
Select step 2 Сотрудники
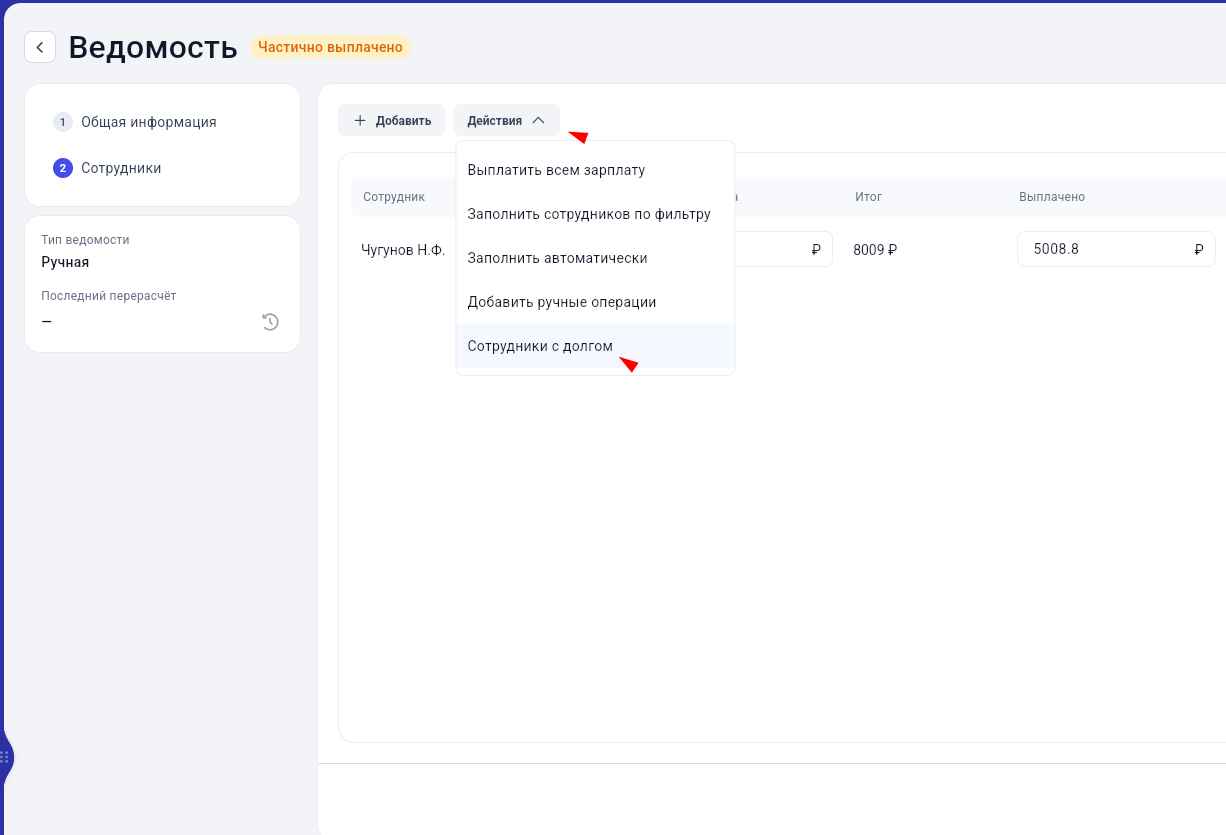point(107,168)
